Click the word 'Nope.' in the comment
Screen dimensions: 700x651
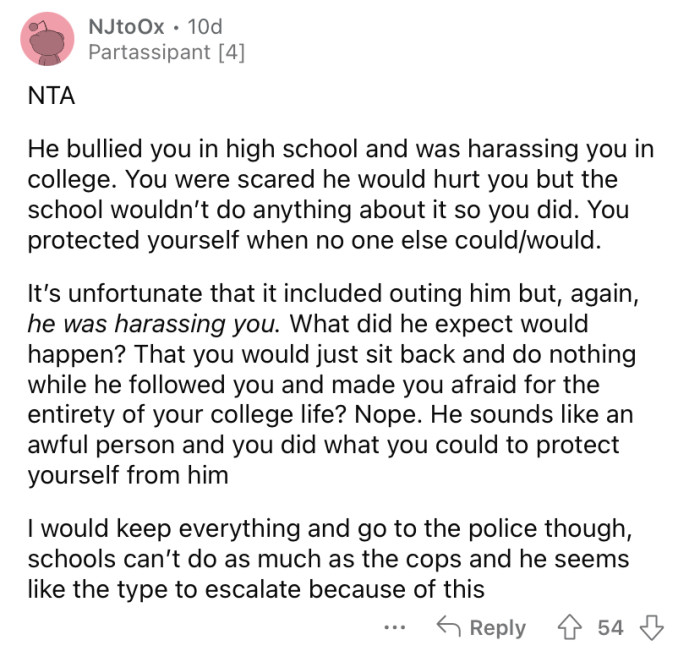[x=388, y=414]
